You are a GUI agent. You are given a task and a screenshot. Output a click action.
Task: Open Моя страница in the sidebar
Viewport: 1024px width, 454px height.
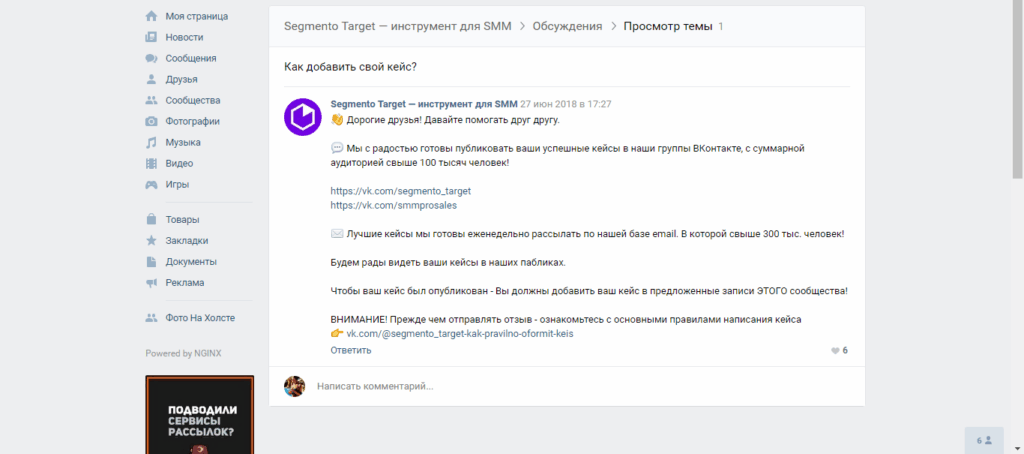197,16
